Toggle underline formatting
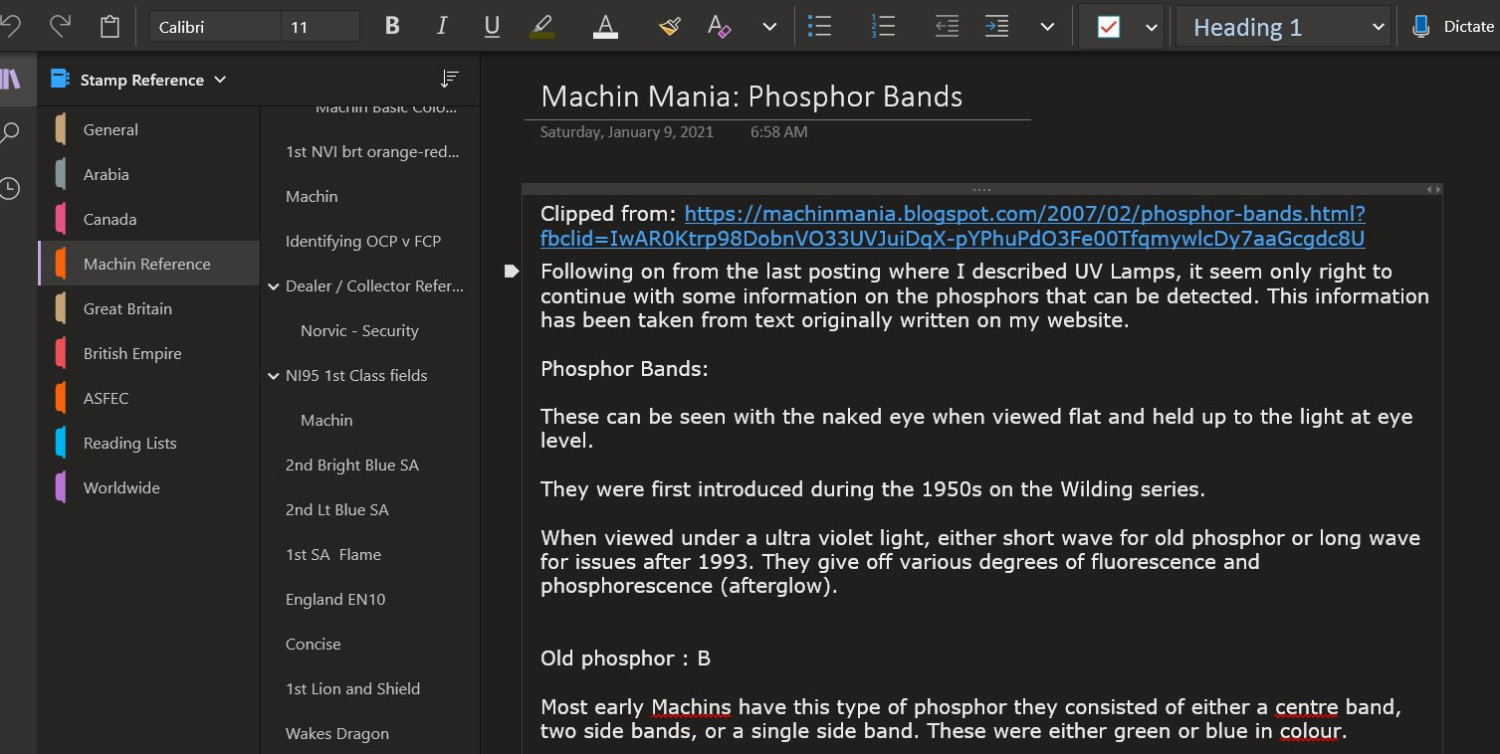Image resolution: width=1500 pixels, height=754 pixels. [492, 27]
